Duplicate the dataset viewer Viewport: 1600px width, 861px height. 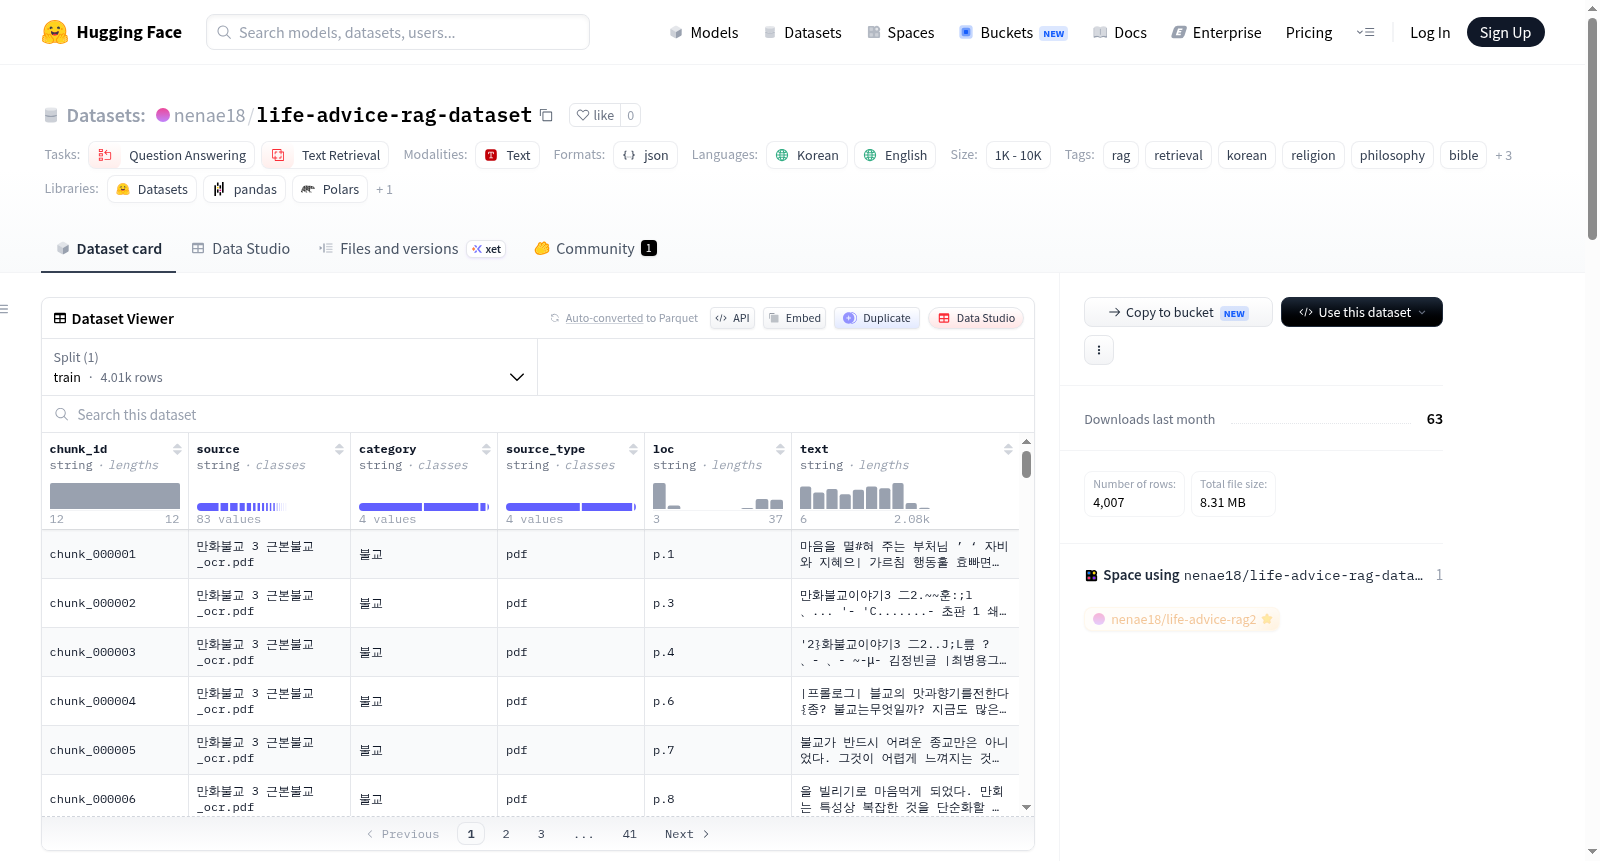coord(877,318)
